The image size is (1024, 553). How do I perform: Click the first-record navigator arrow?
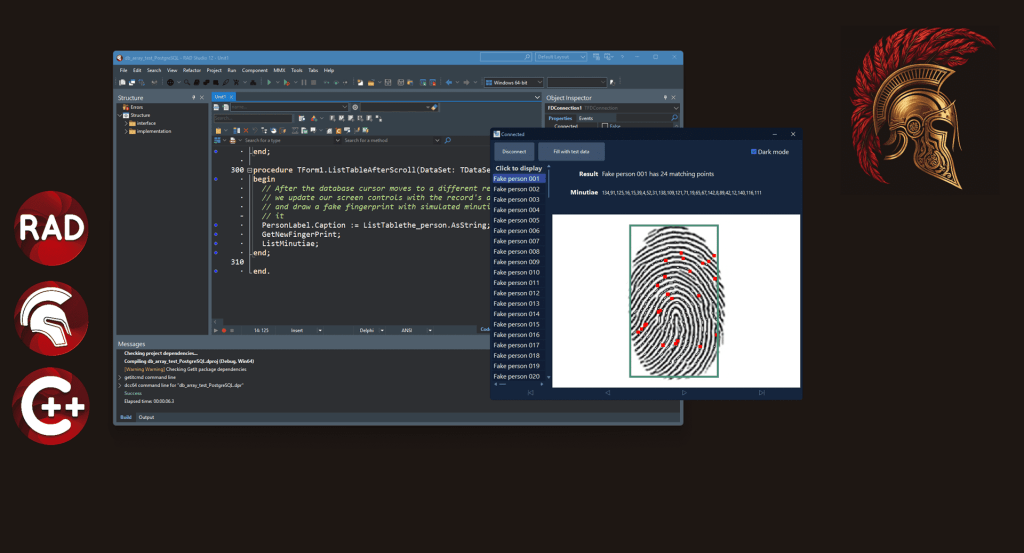tap(530, 393)
